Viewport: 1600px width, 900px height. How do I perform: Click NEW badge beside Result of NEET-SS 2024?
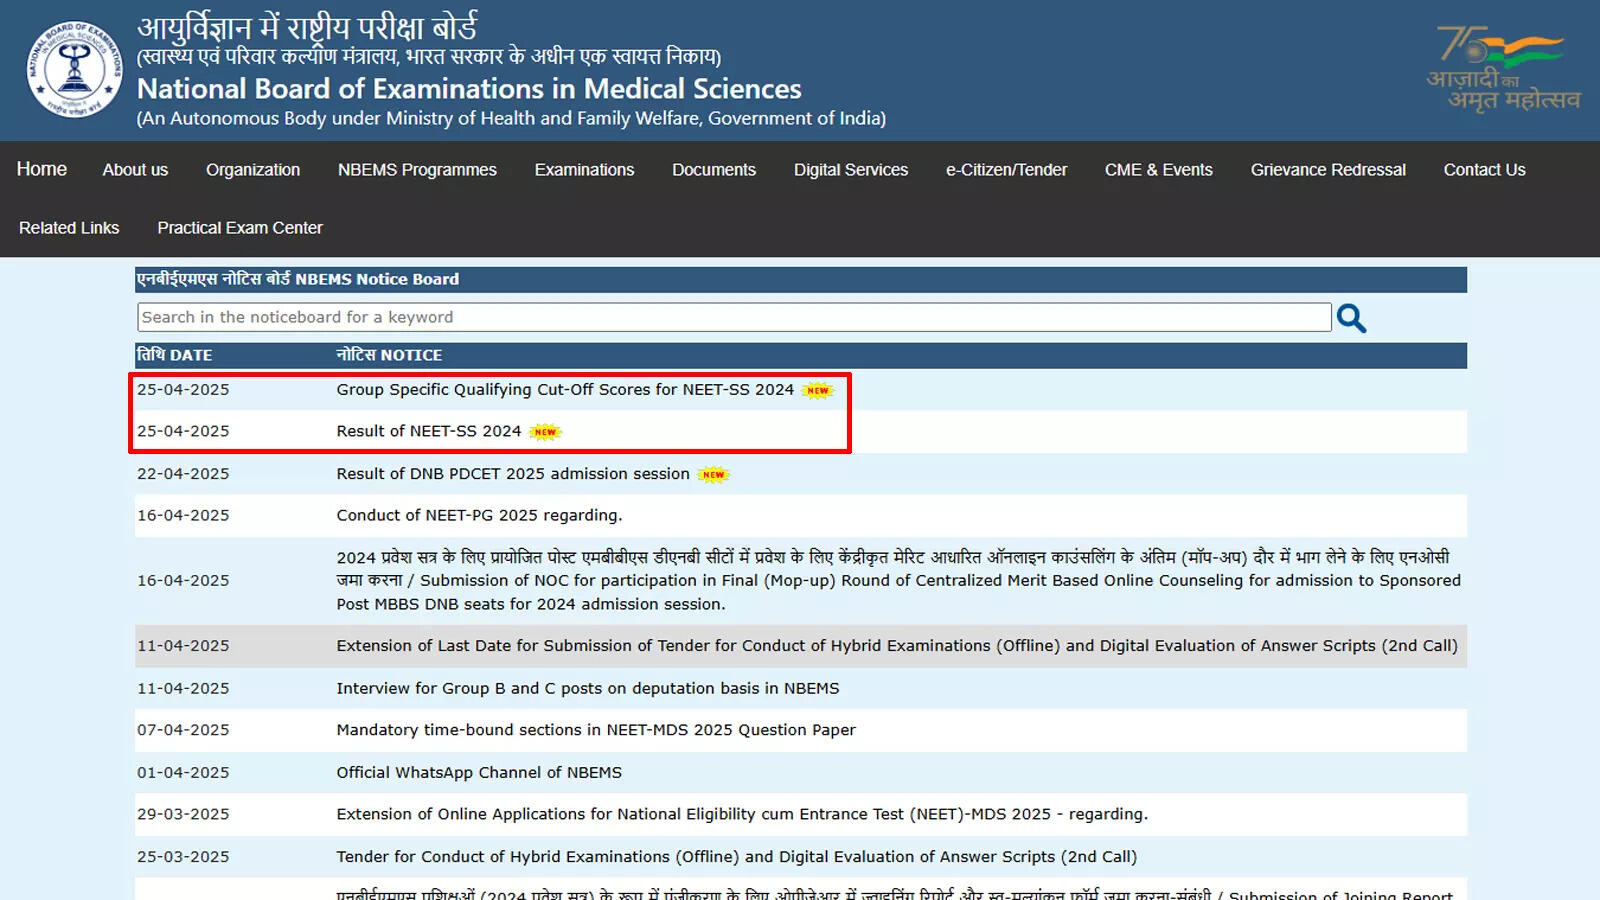545,432
